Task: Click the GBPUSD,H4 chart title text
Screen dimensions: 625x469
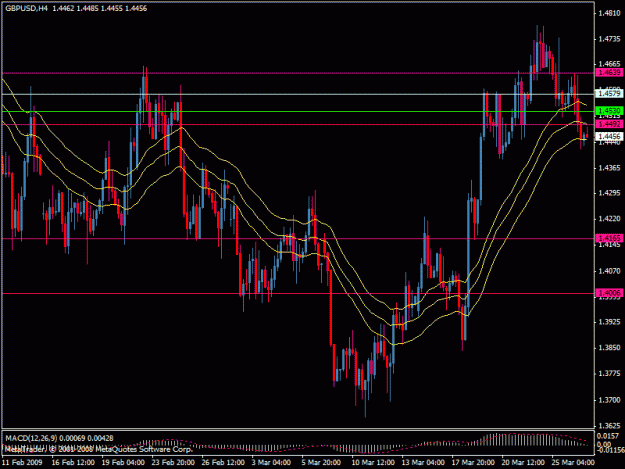Action: [26, 8]
